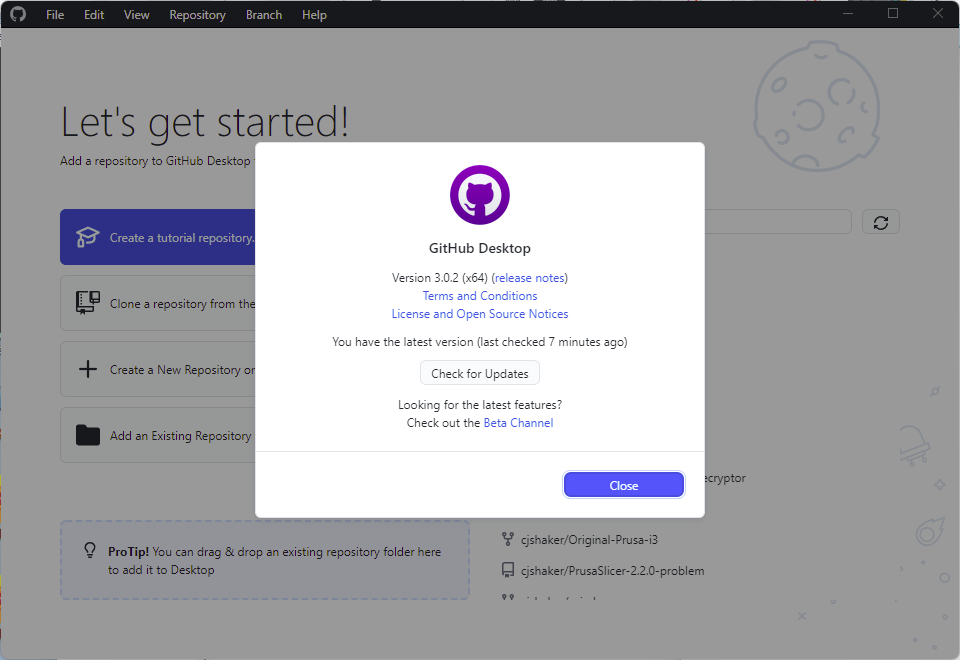
Task: Click the refresh repository list icon
Action: click(x=880, y=222)
